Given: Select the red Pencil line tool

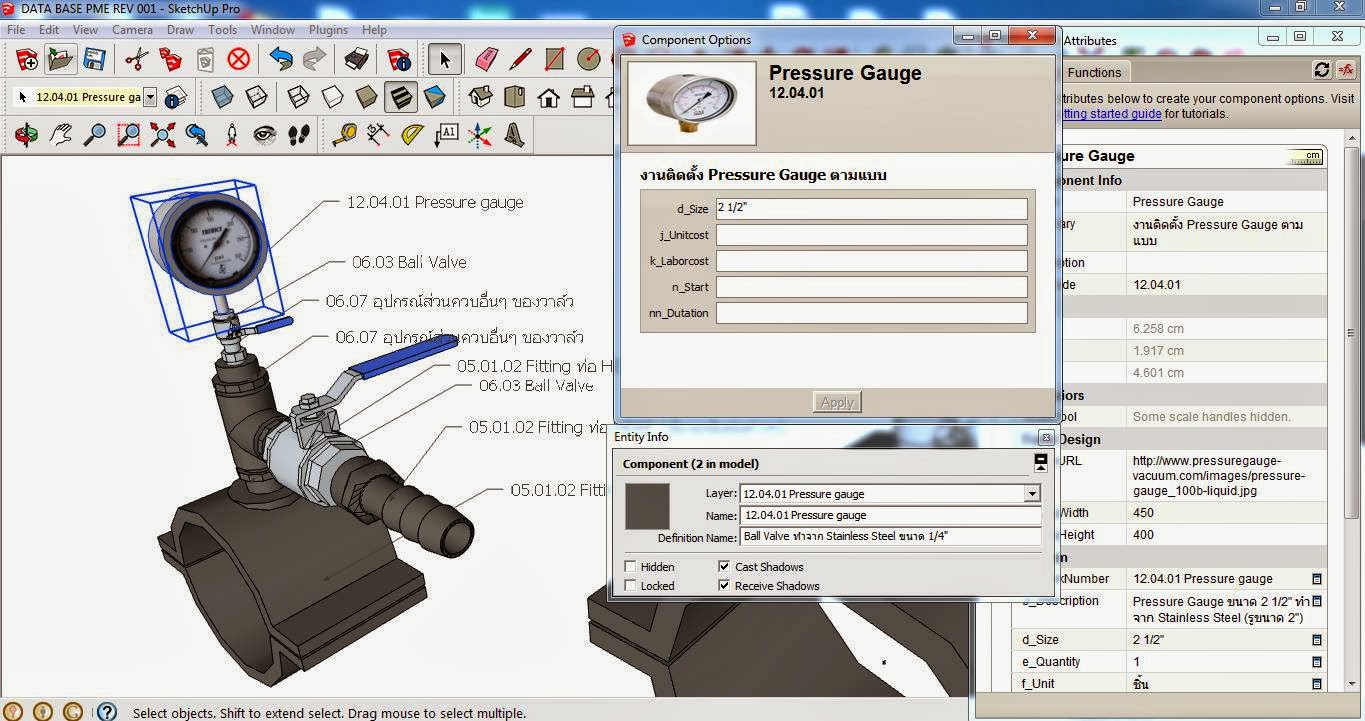Looking at the screenshot, I should pyautogui.click(x=520, y=60).
